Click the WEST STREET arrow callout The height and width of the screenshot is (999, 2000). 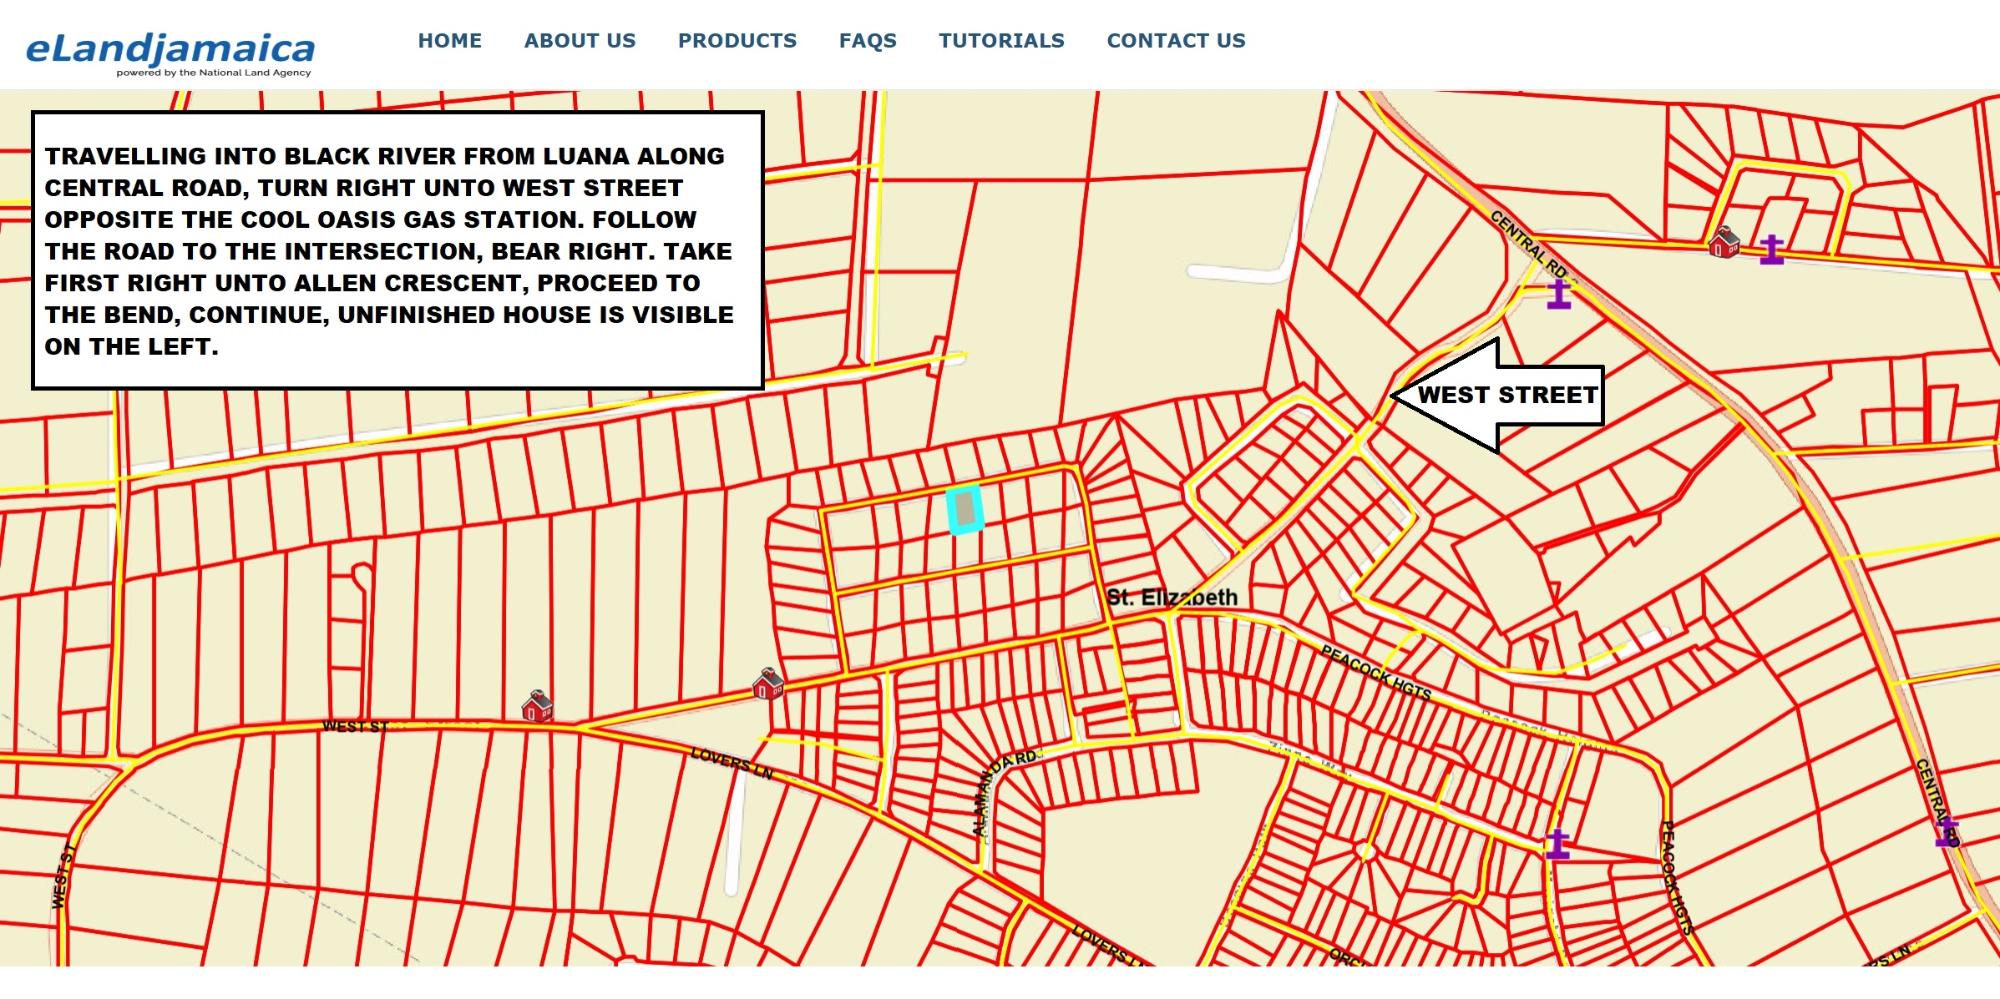1498,395
